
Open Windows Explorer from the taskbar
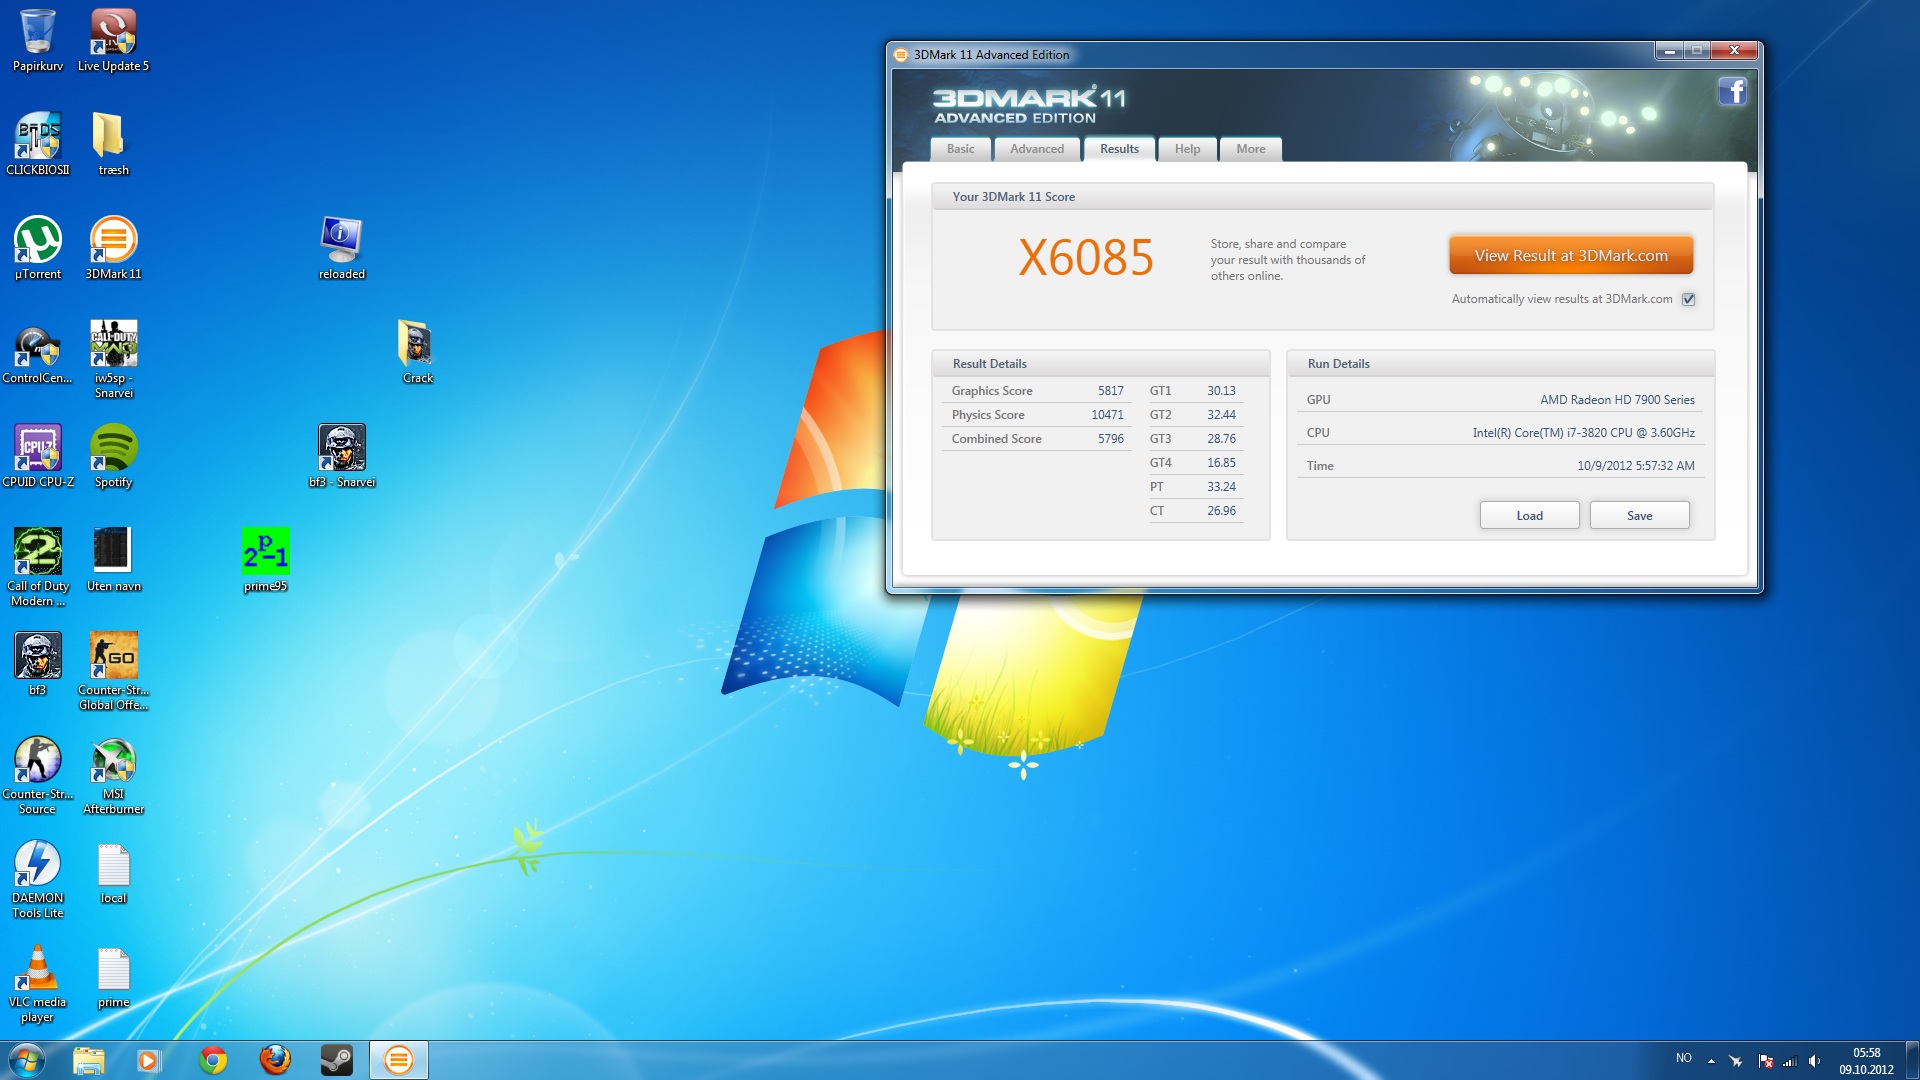point(89,1060)
